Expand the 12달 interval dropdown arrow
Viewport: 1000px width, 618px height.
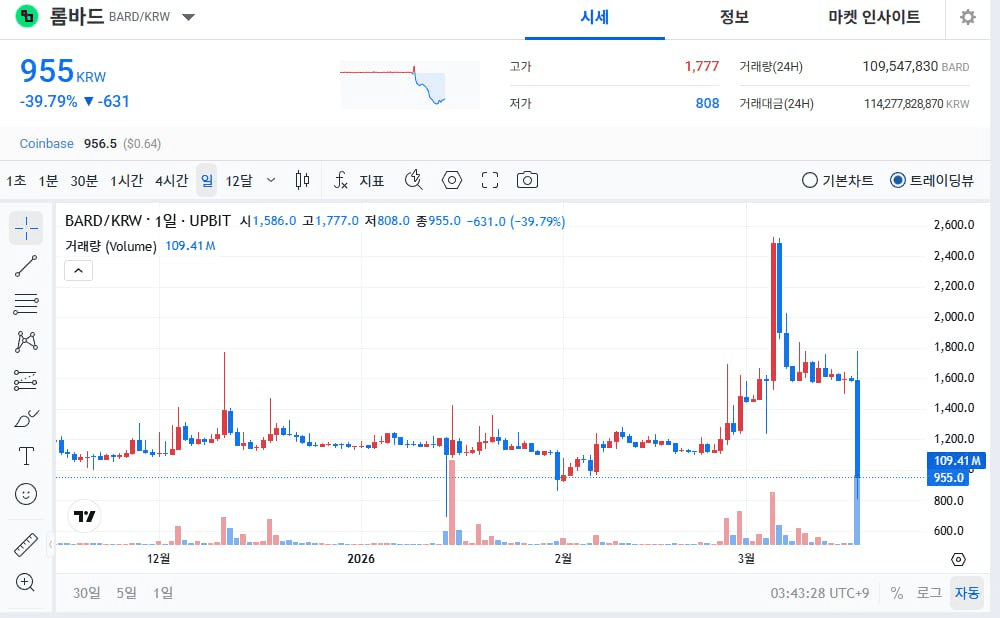(271, 180)
